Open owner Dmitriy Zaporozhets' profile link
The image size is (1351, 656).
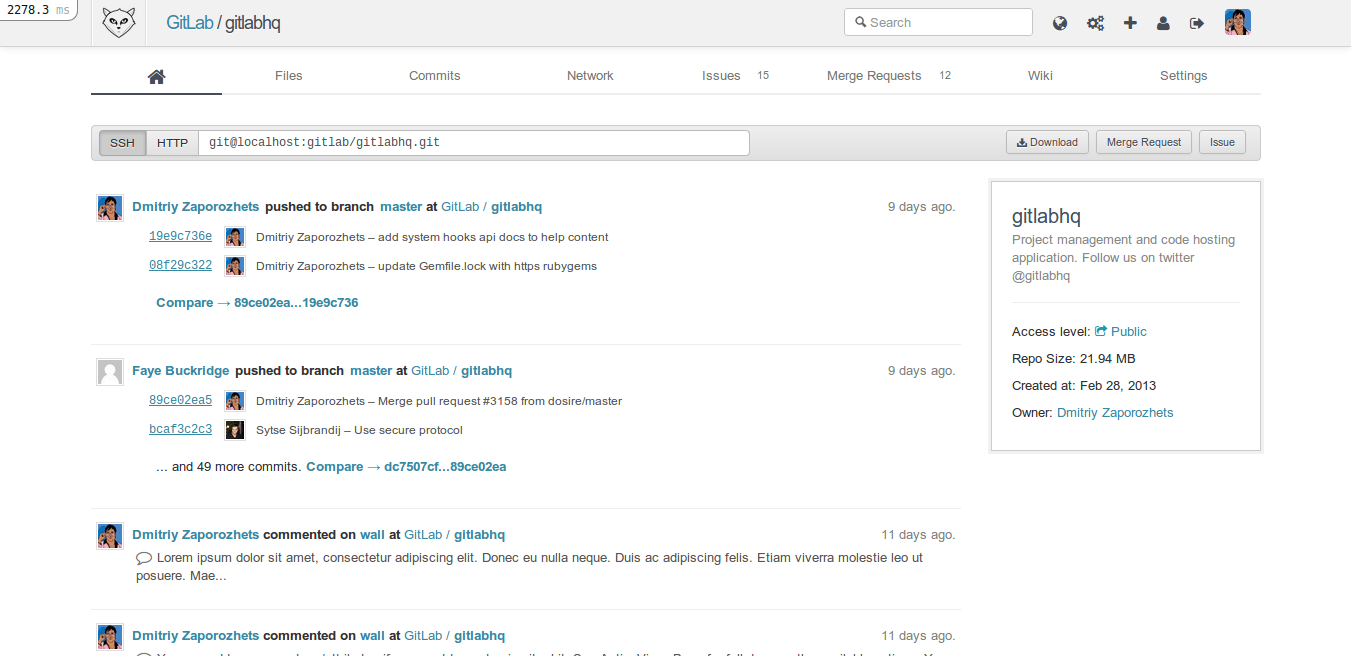click(1115, 412)
